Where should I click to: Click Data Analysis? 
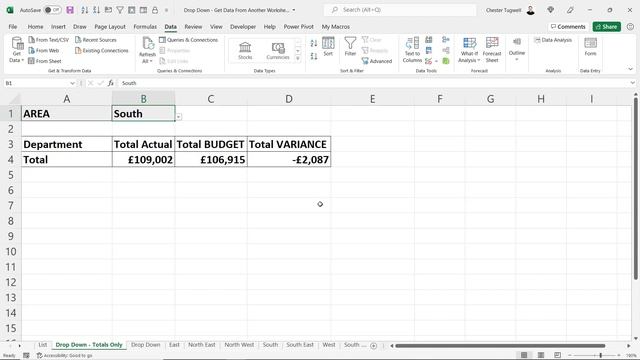tap(553, 40)
